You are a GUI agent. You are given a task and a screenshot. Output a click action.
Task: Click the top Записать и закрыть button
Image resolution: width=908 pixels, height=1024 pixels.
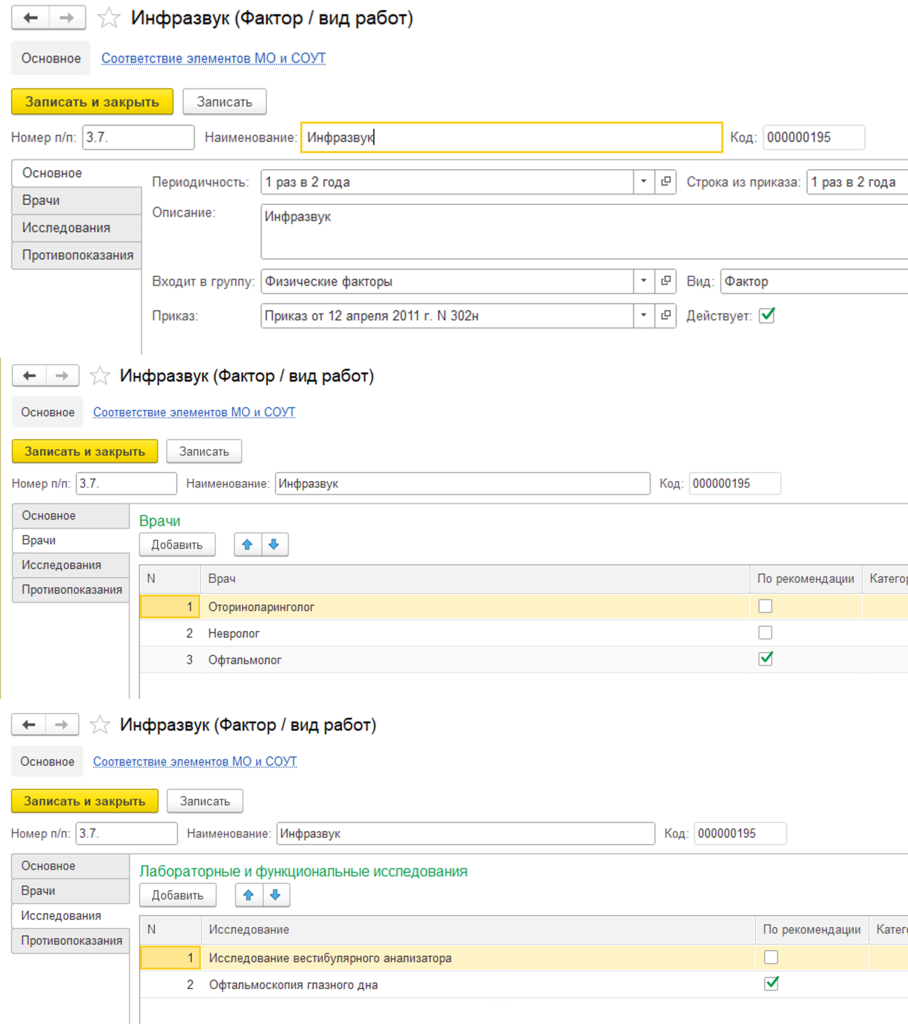pos(92,102)
